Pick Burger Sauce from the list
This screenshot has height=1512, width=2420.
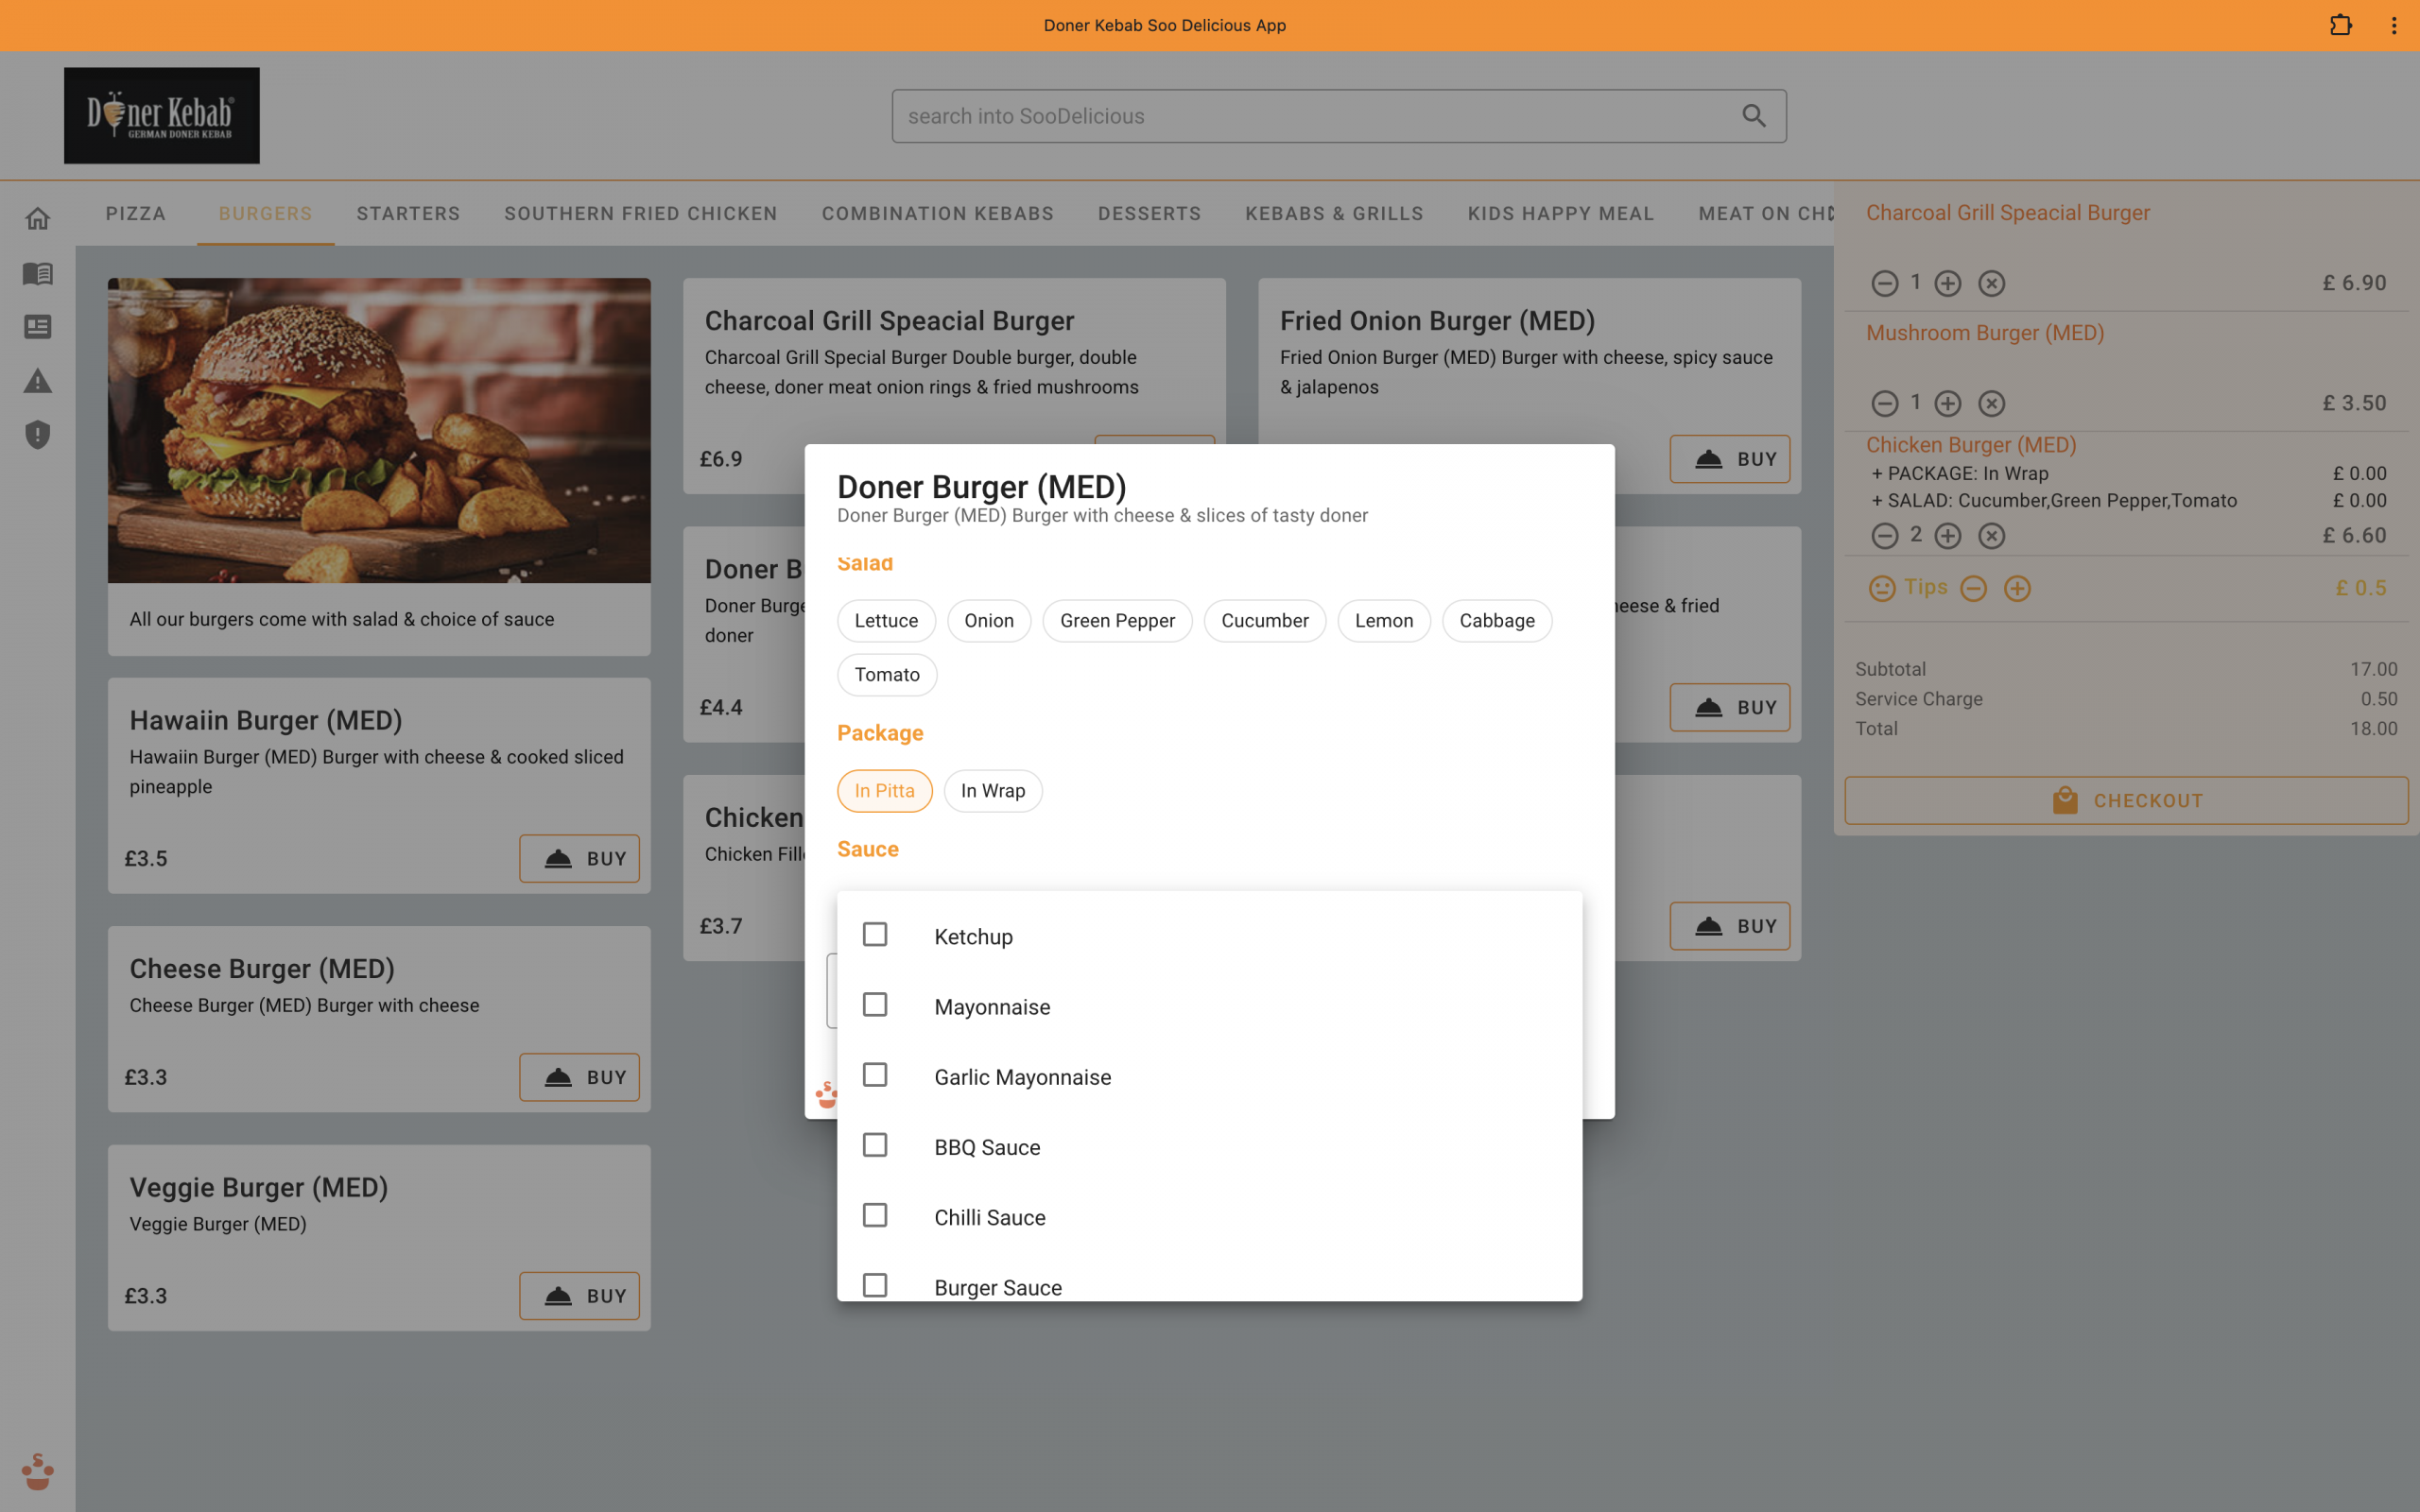(875, 1285)
